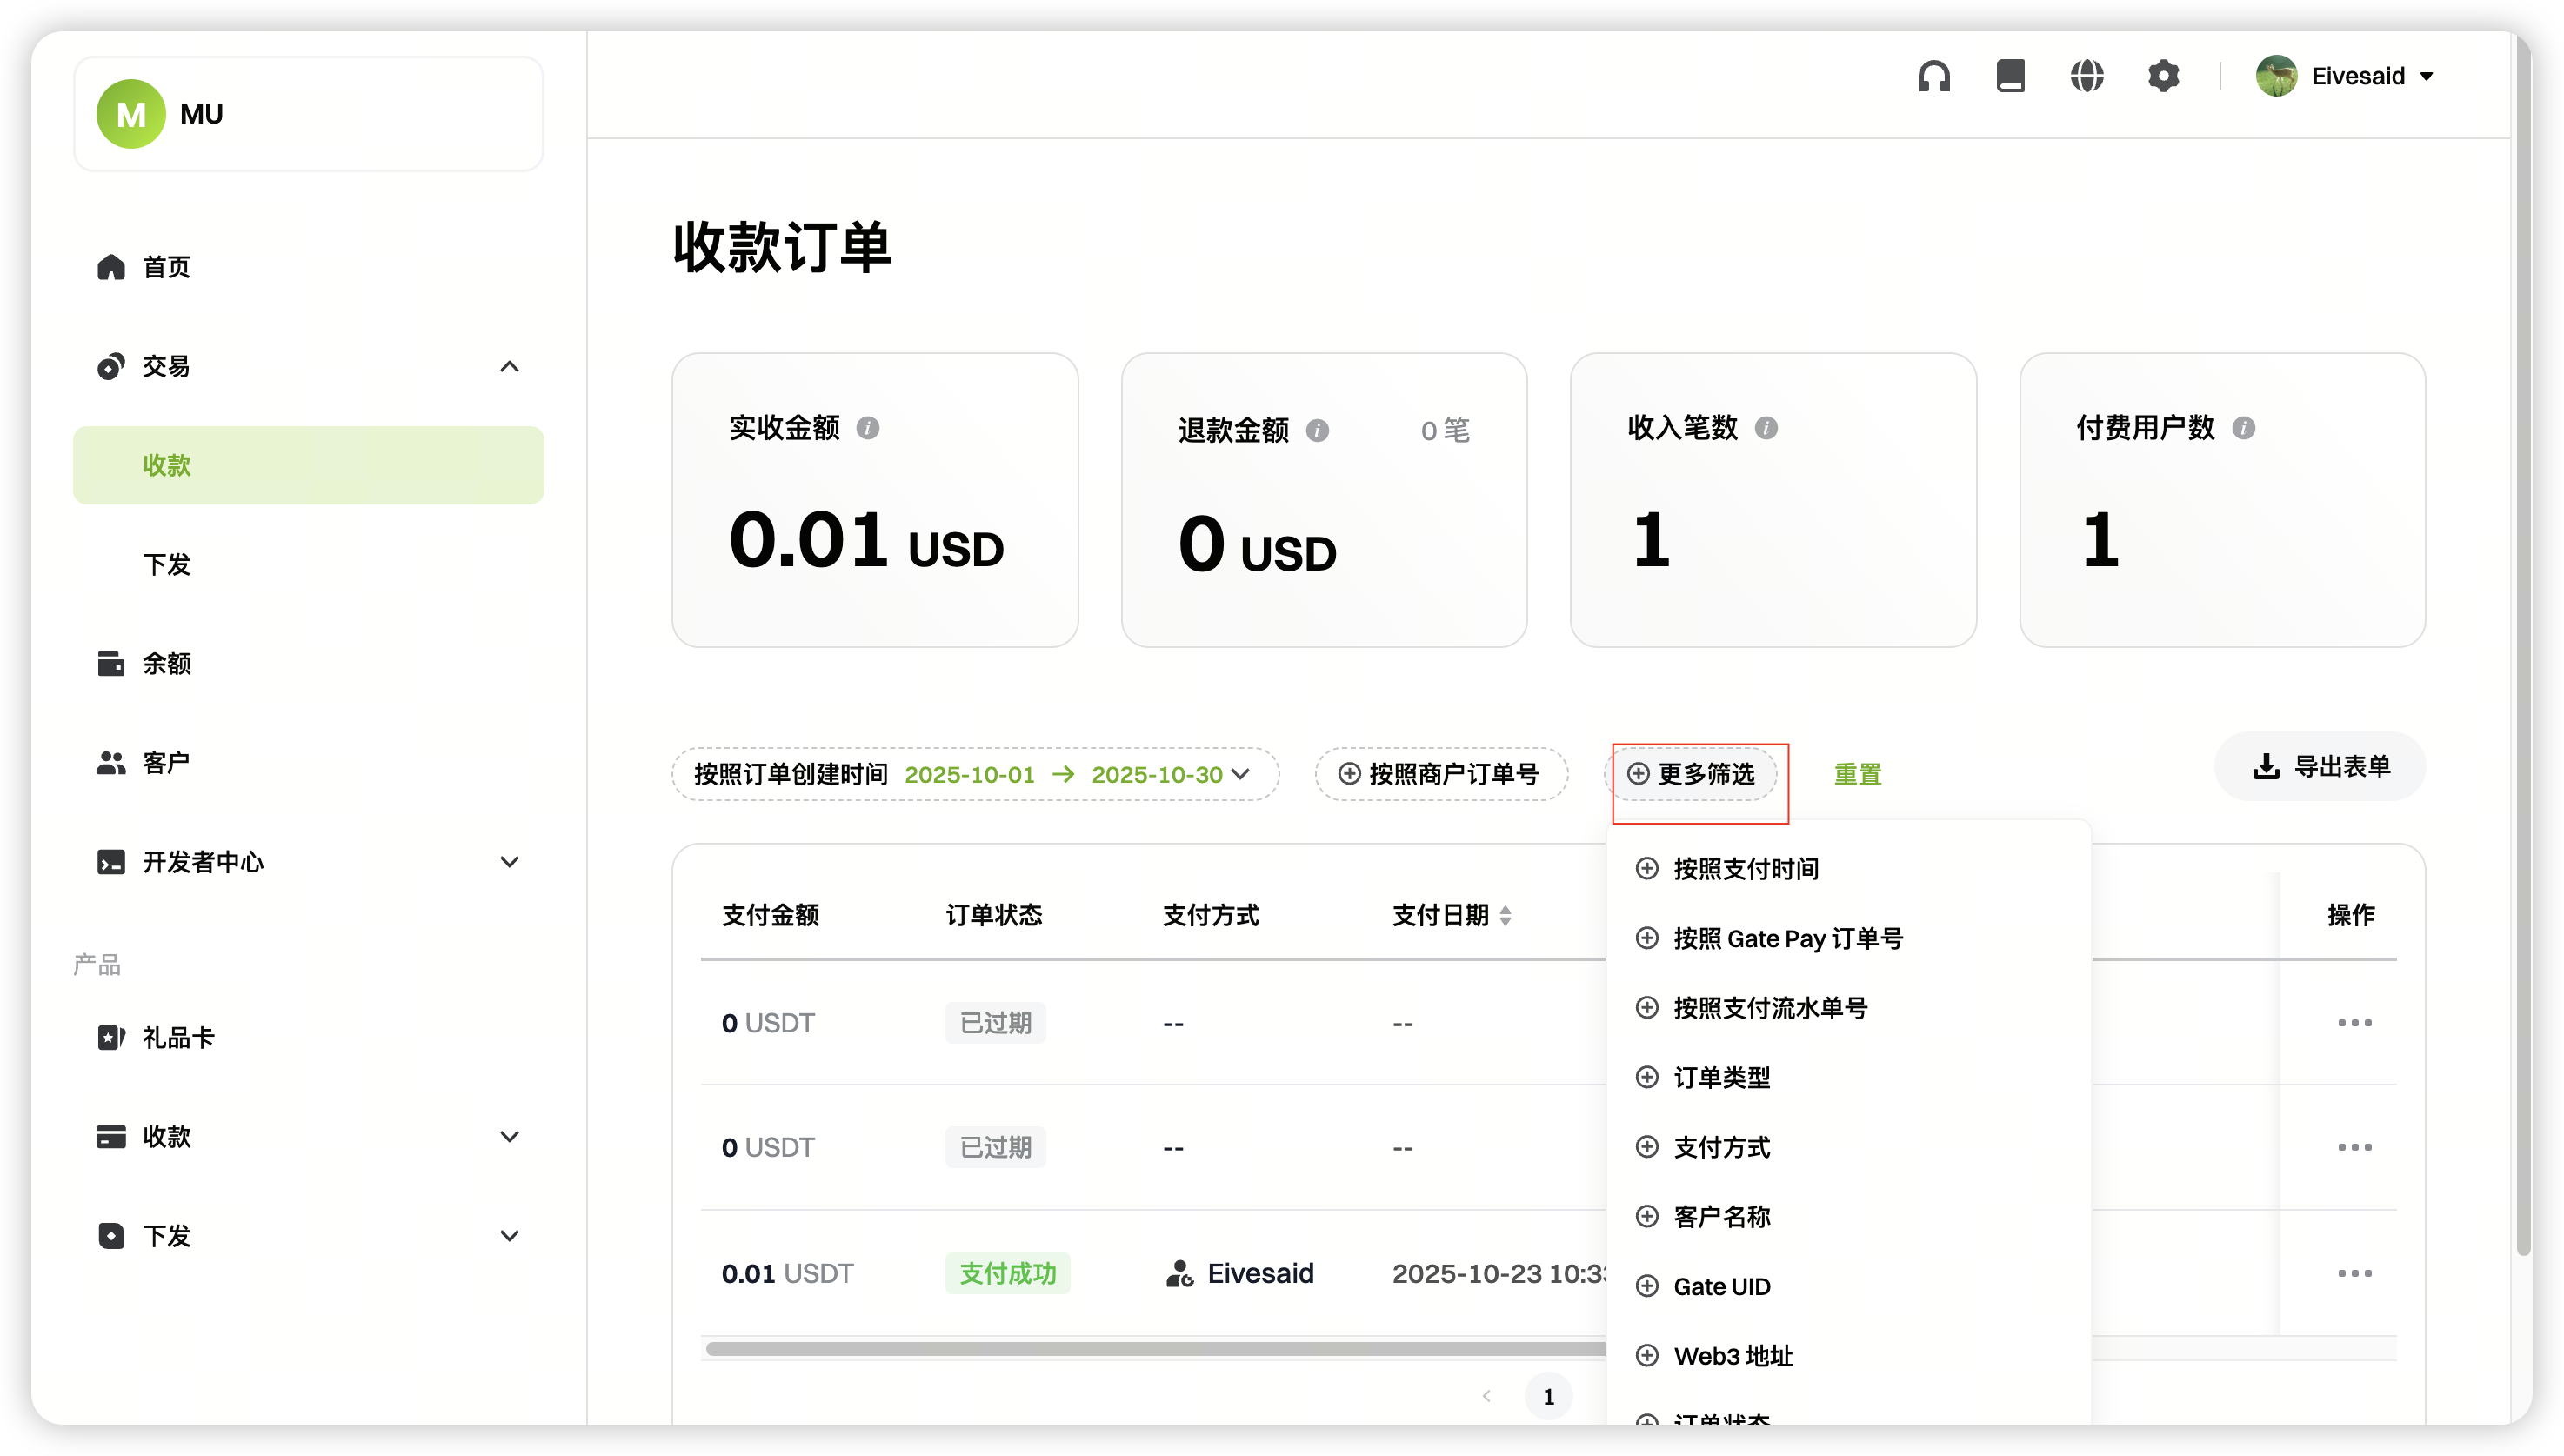
Task: Click the 客户 customers sidebar item
Action: 165,763
